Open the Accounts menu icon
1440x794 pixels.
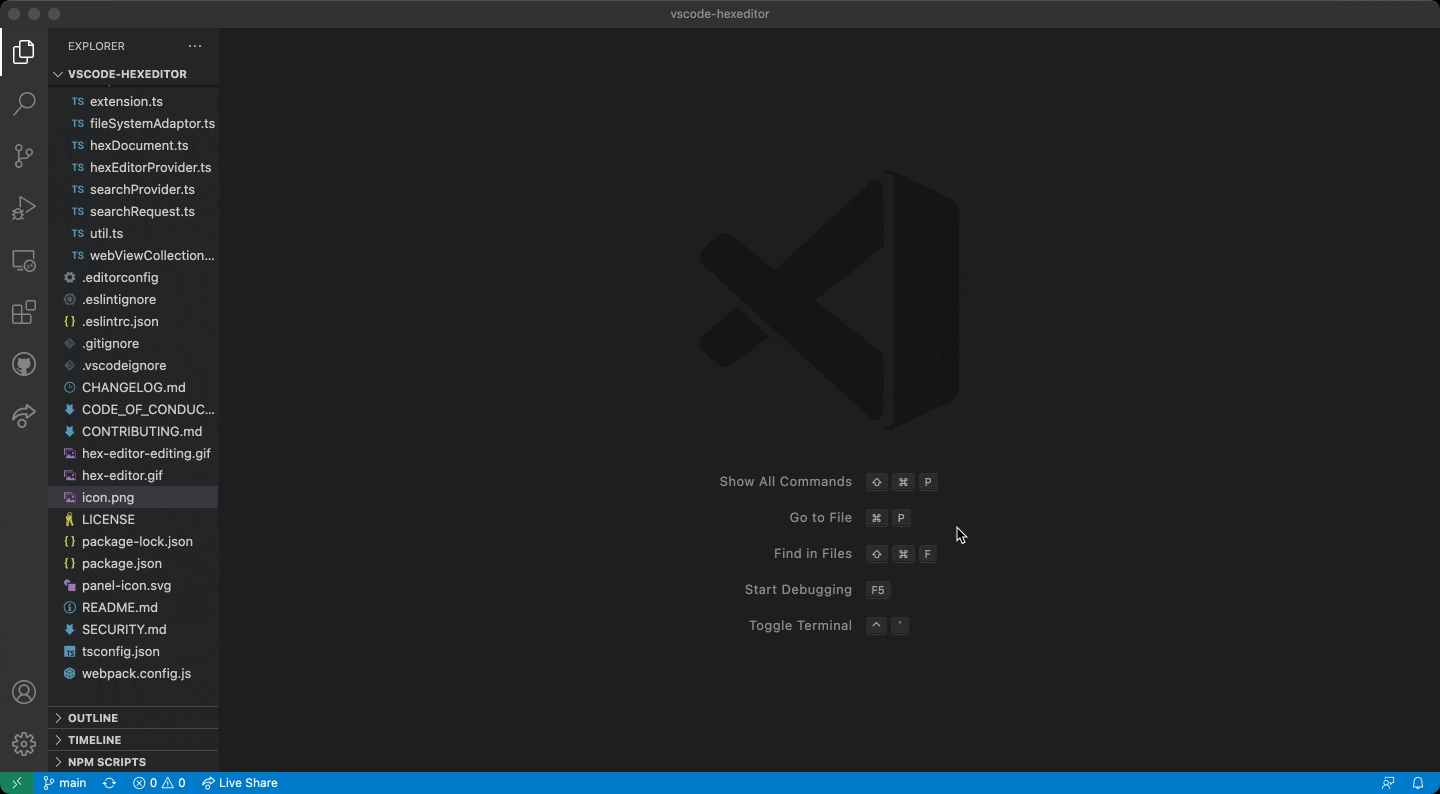(x=24, y=692)
